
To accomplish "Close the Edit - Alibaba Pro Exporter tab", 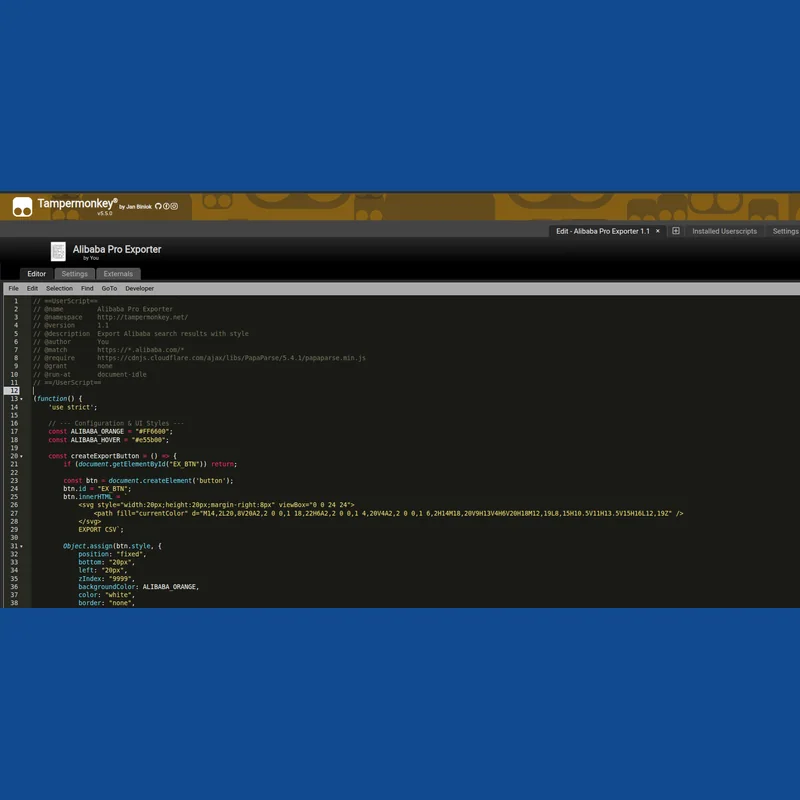I will [x=658, y=231].
